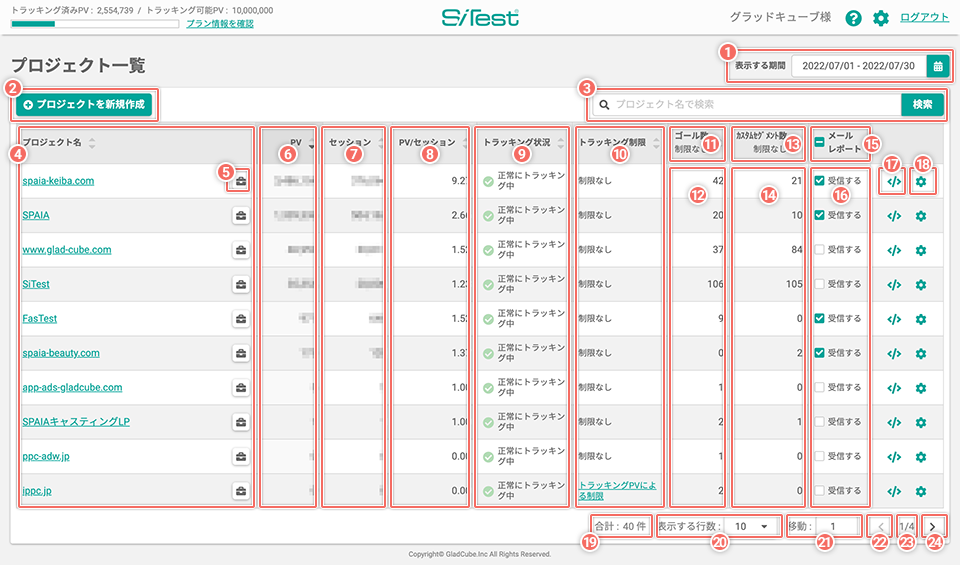Uncheck 受信する for FasTest row

819,318
